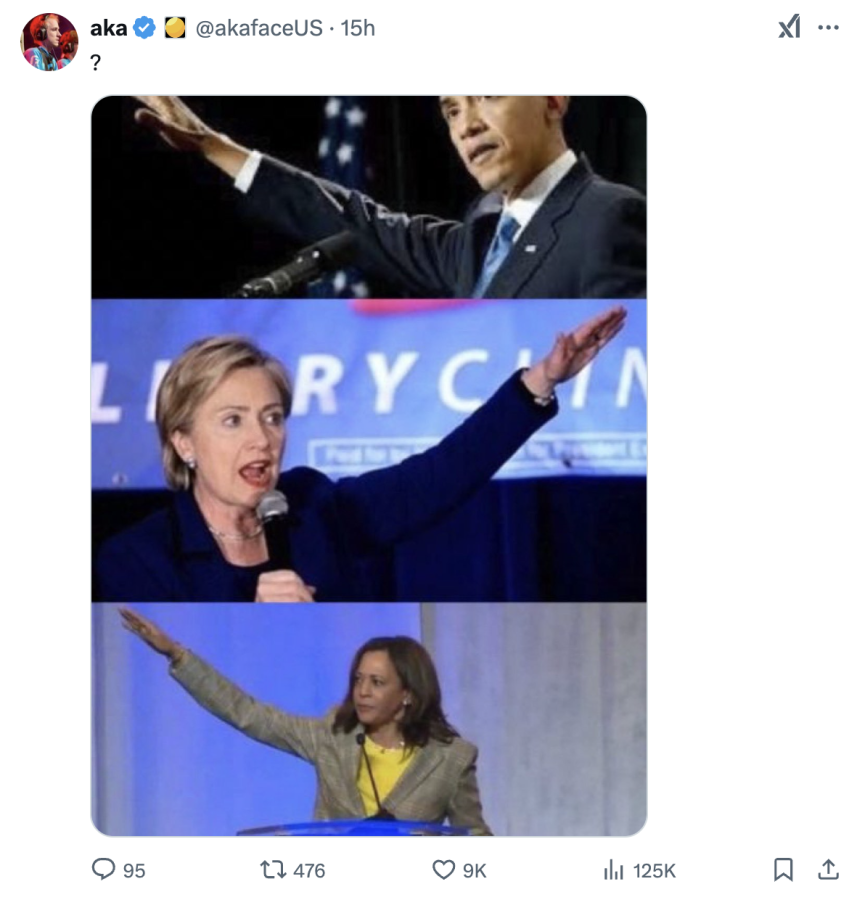Screen dimensions: 865x900
Task: Open the aka profile avatar
Action: point(48,42)
